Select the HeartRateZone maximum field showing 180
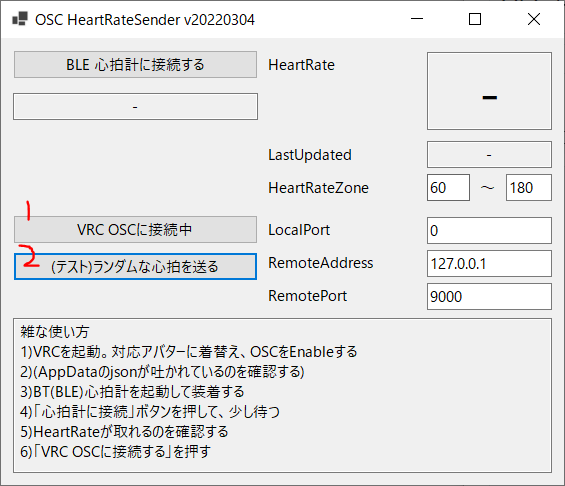Image resolution: width=565 pixels, height=486 pixels. click(529, 188)
